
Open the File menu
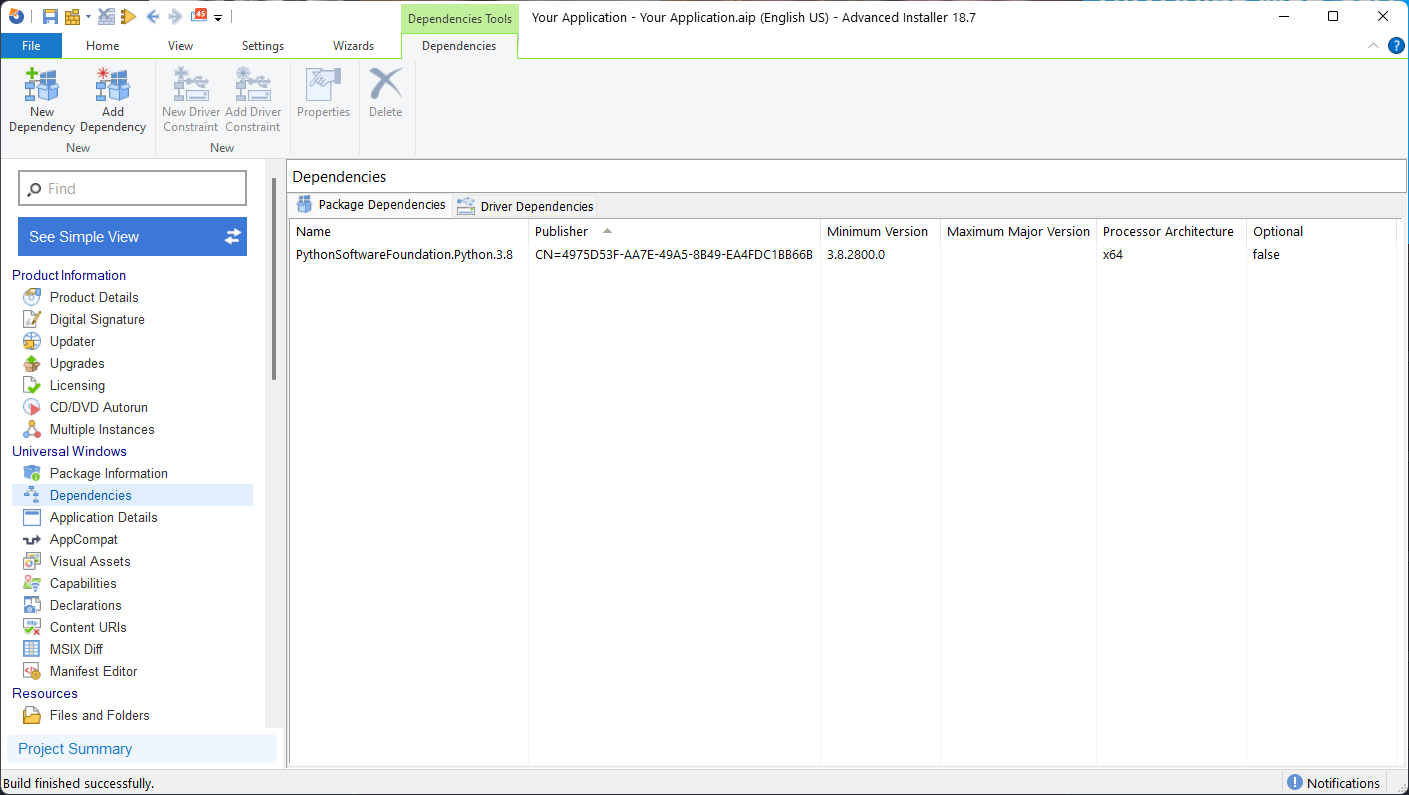pyautogui.click(x=31, y=46)
